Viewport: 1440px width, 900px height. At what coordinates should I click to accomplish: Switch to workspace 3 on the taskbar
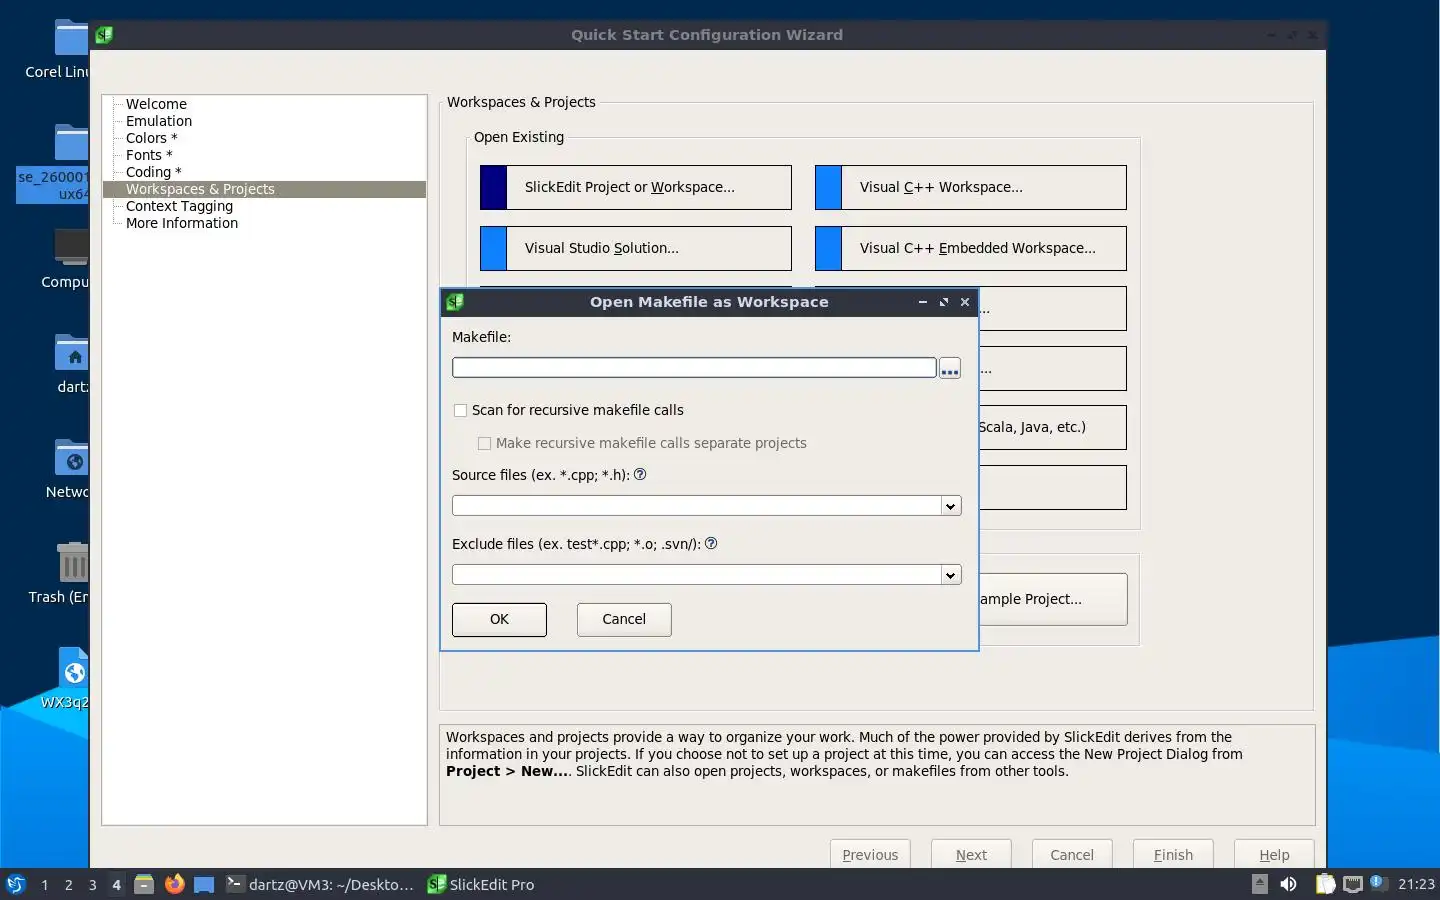[92, 885]
